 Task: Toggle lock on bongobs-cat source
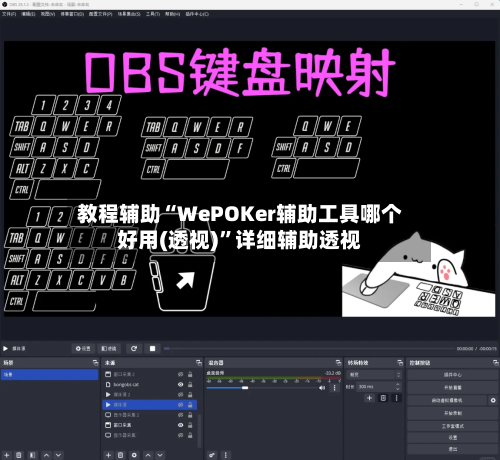coord(190,384)
